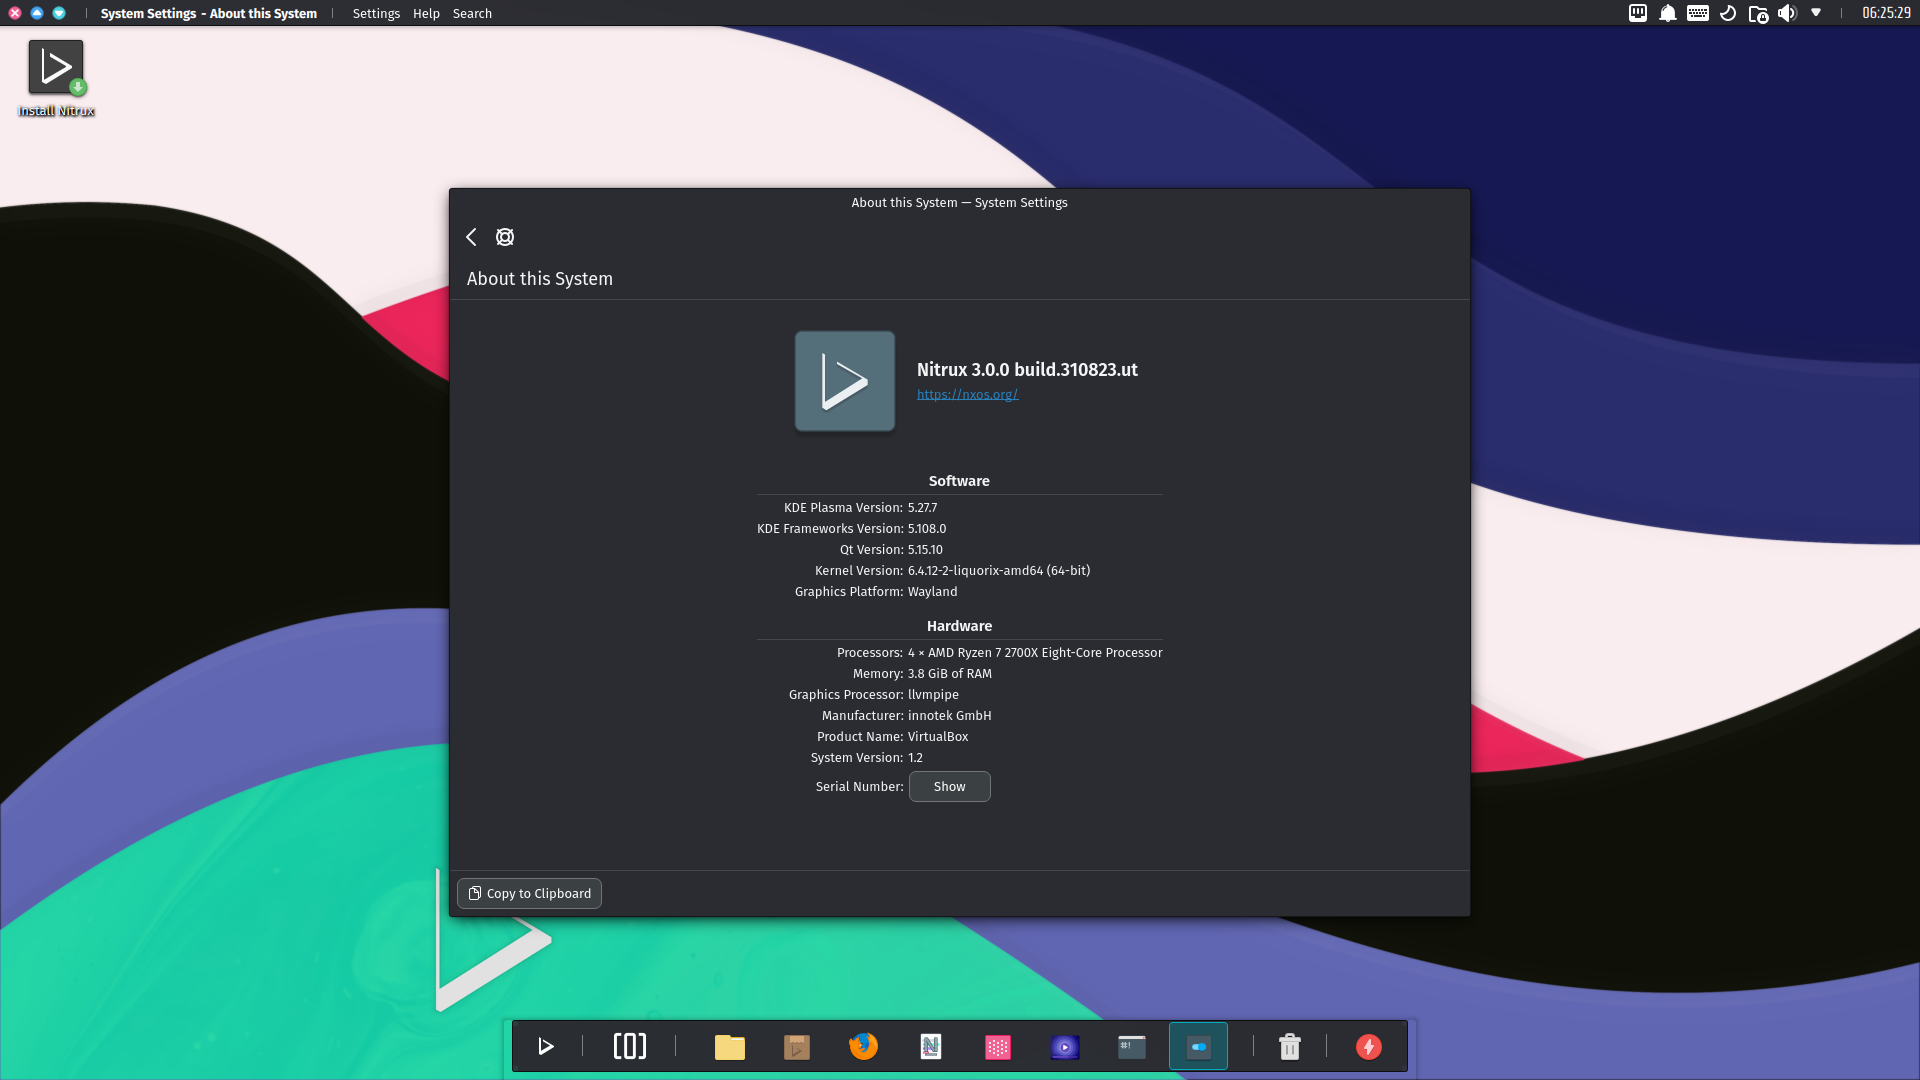Click the Show serial number button
The image size is (1920, 1080).
[x=949, y=786]
